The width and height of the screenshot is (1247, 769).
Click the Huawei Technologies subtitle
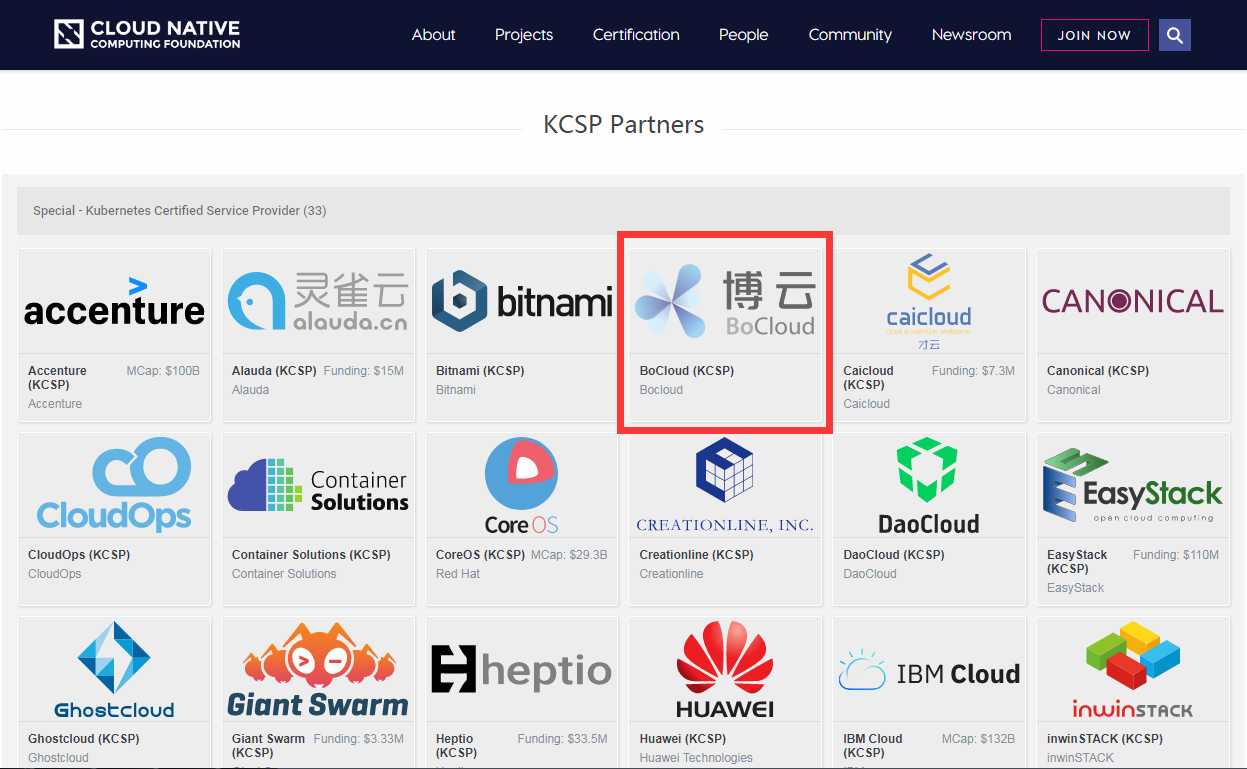tap(696, 758)
